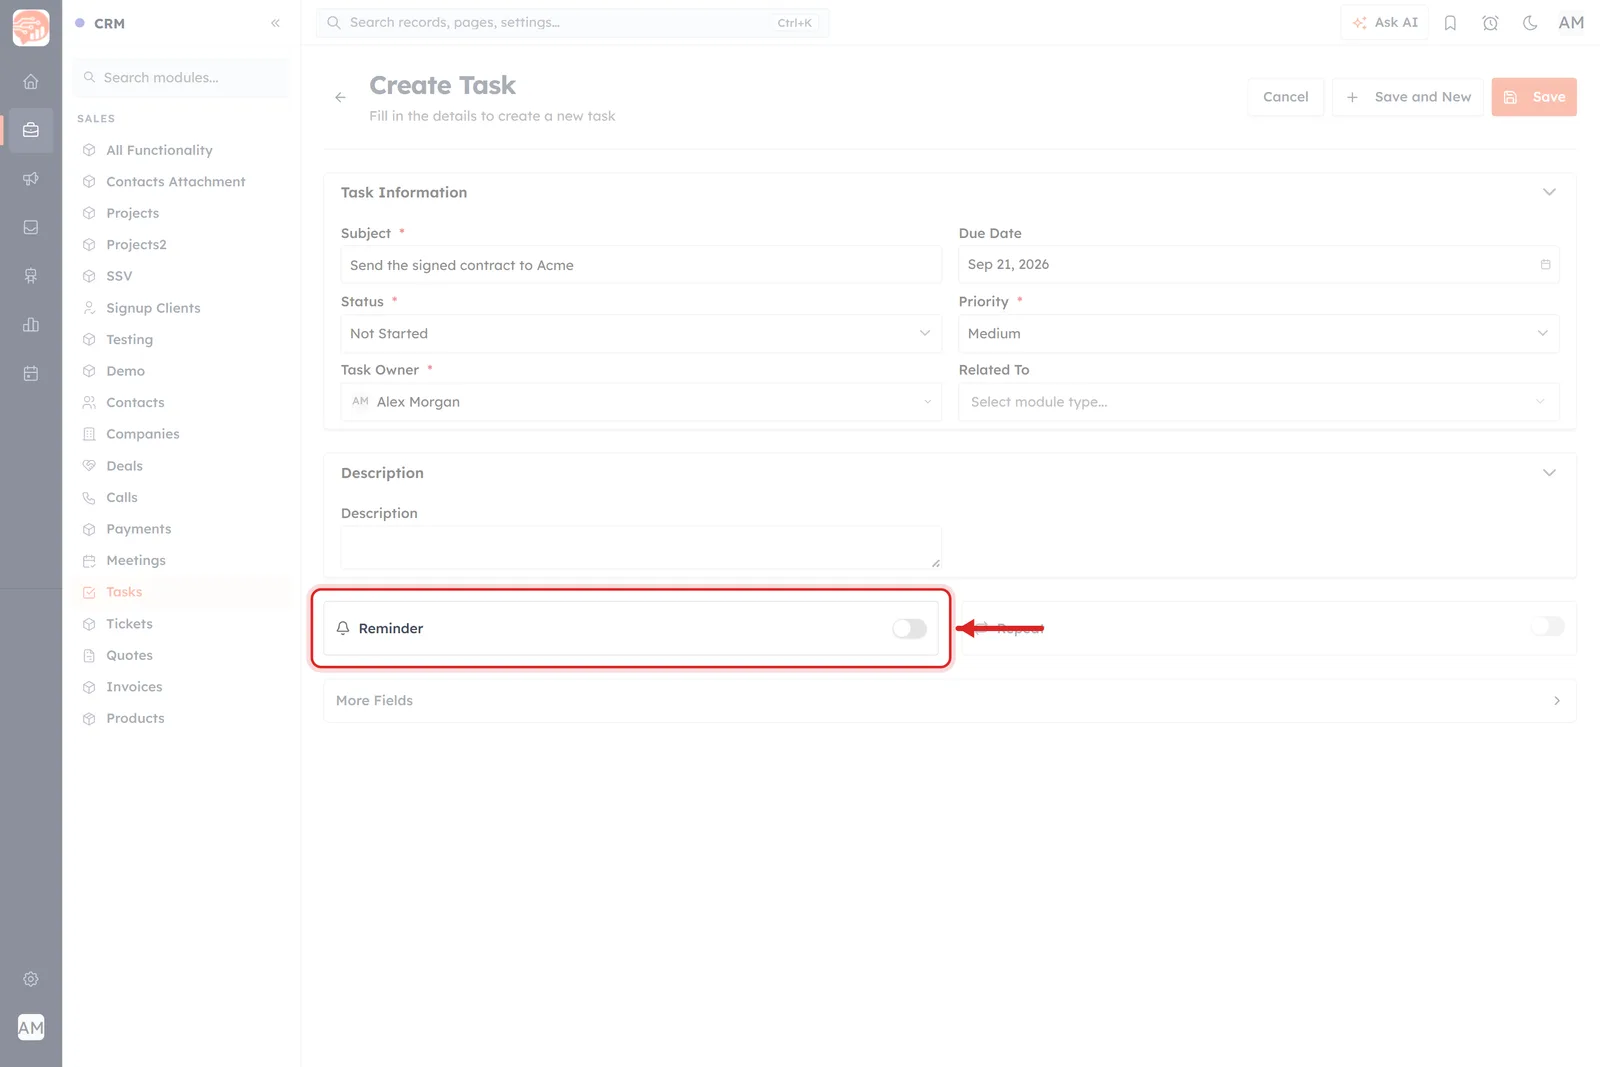Image resolution: width=1600 pixels, height=1067 pixels.
Task: Select the briefcase CRM icon in the left rail
Action: tap(31, 130)
